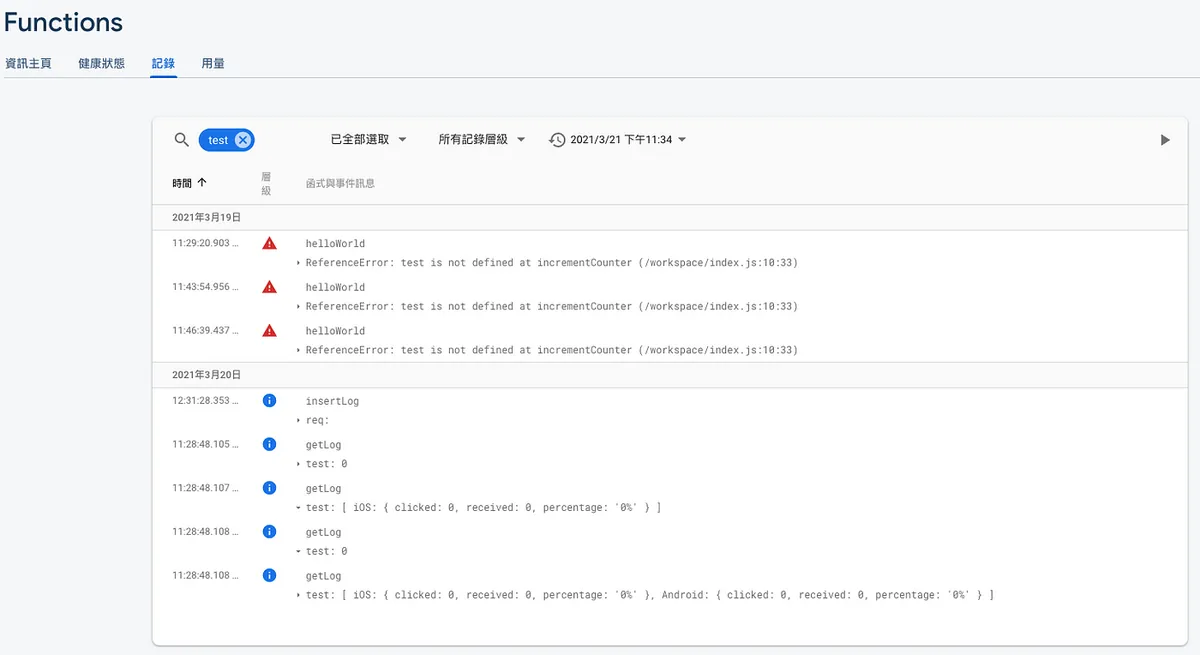Open the 用量 usage tab
Screen dimensions: 1200x655
click(213, 63)
